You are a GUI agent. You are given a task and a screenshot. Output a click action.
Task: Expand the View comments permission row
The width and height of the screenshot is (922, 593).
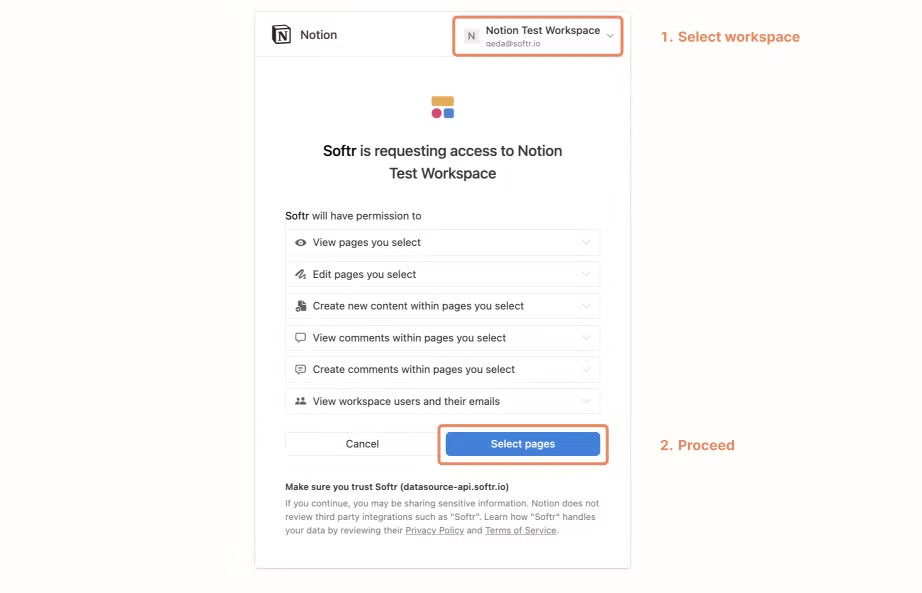[x=587, y=338]
